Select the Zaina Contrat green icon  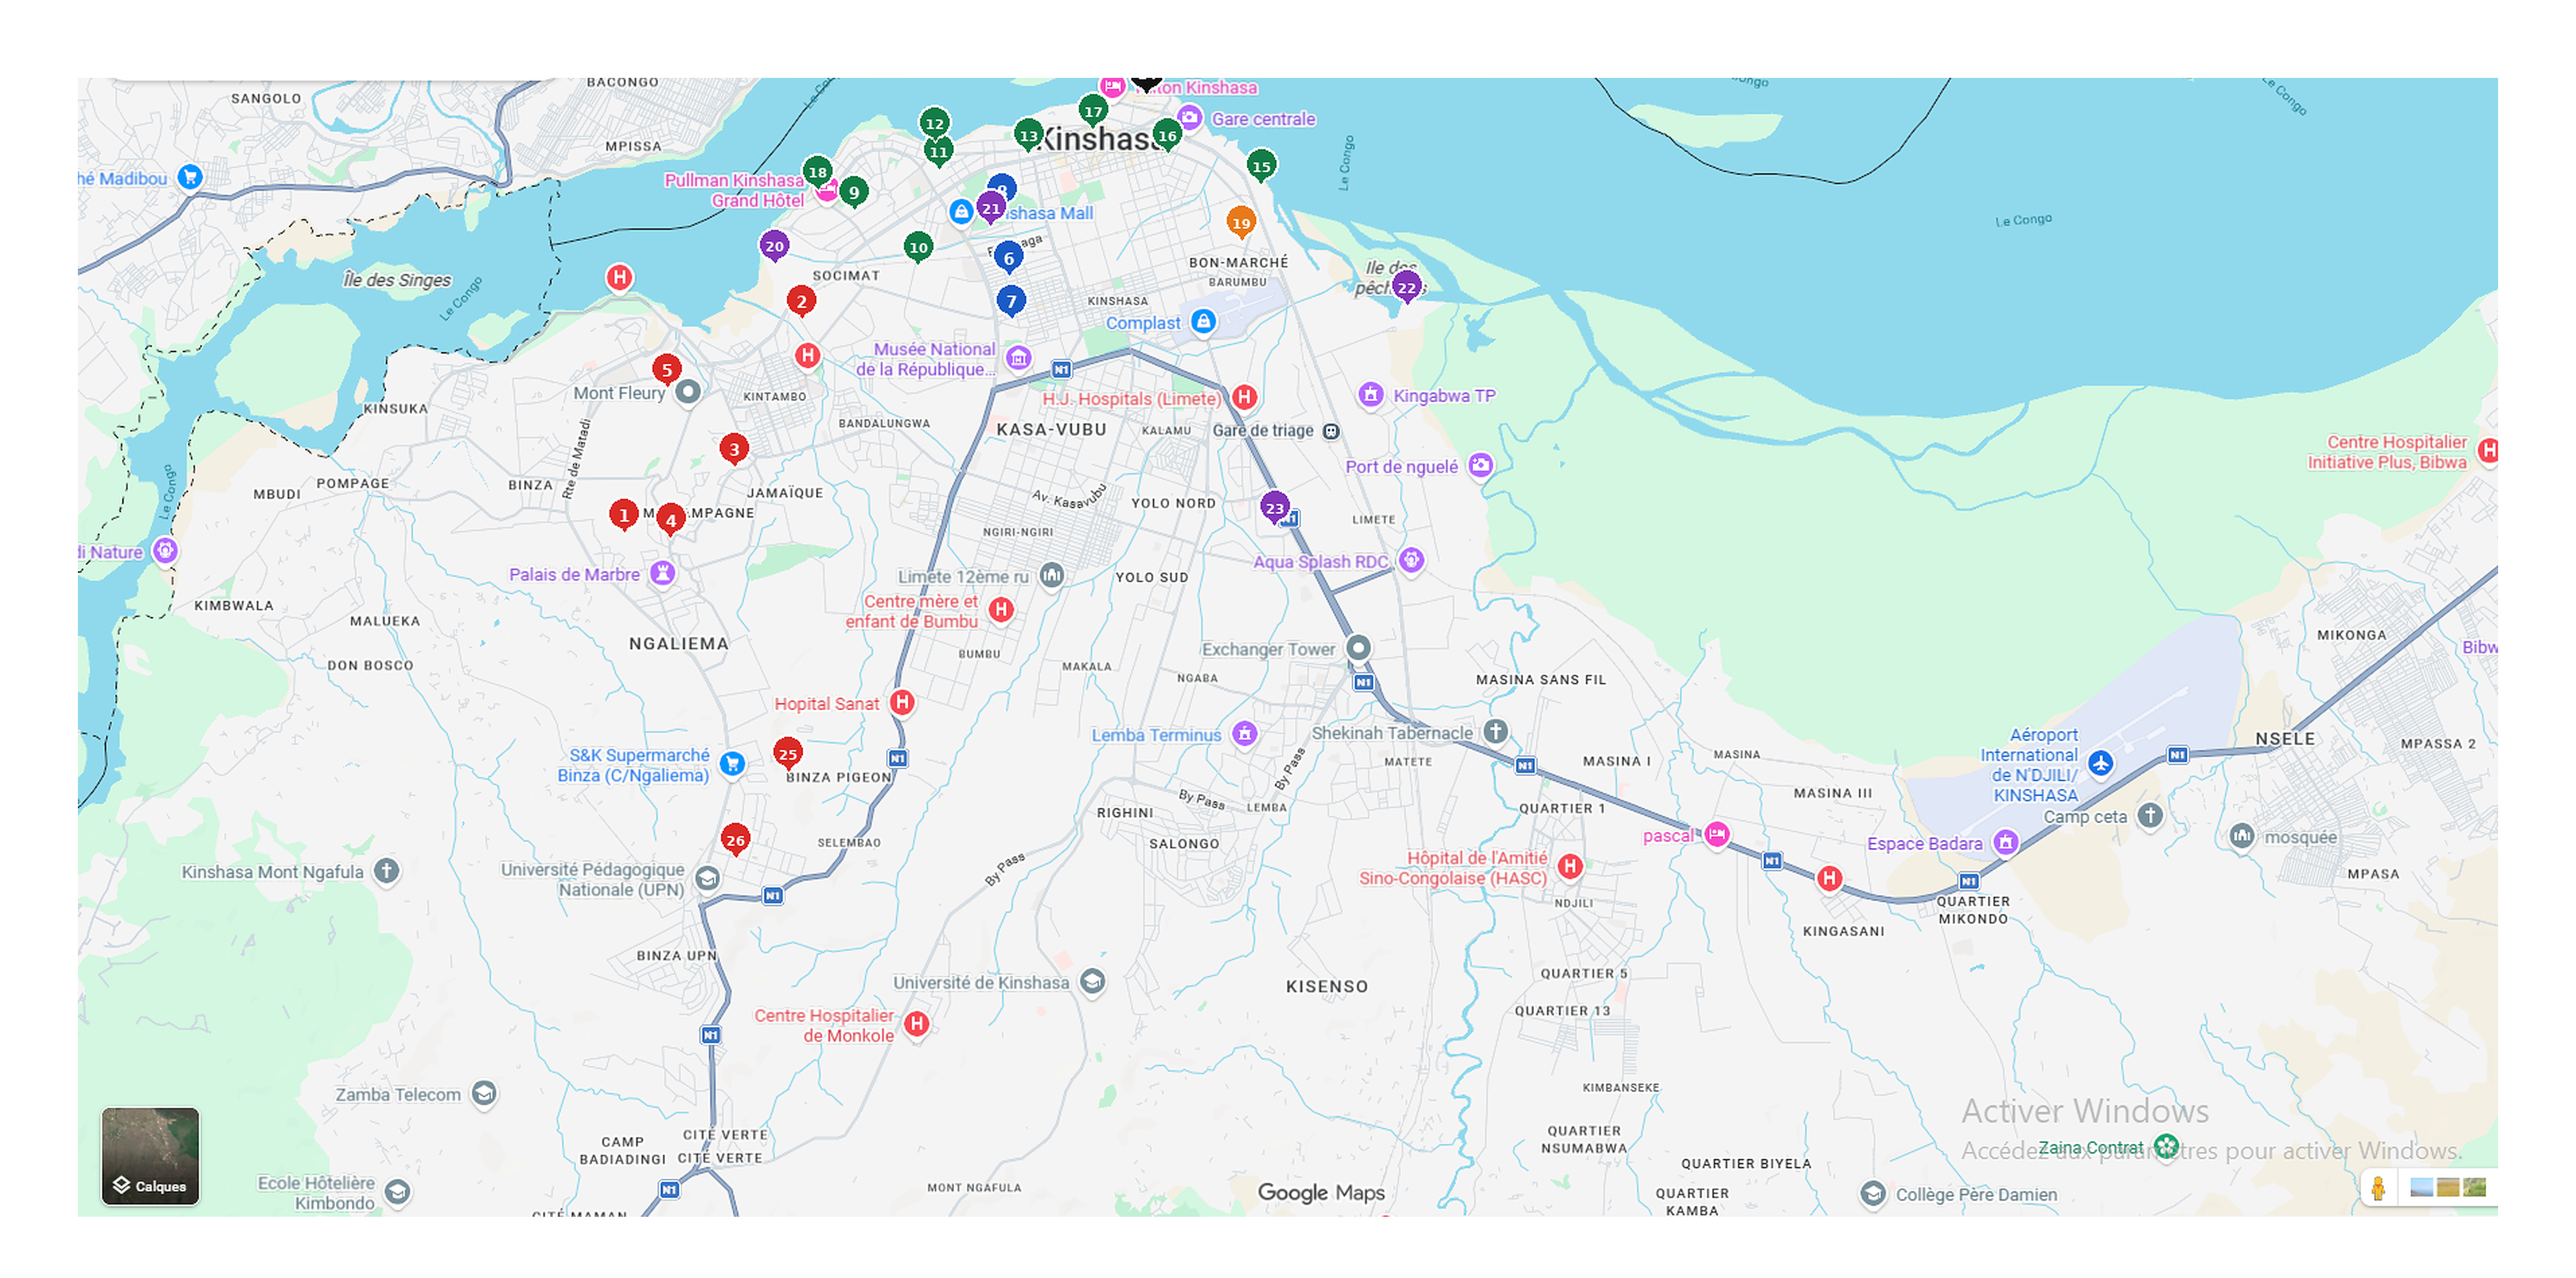(2167, 1147)
